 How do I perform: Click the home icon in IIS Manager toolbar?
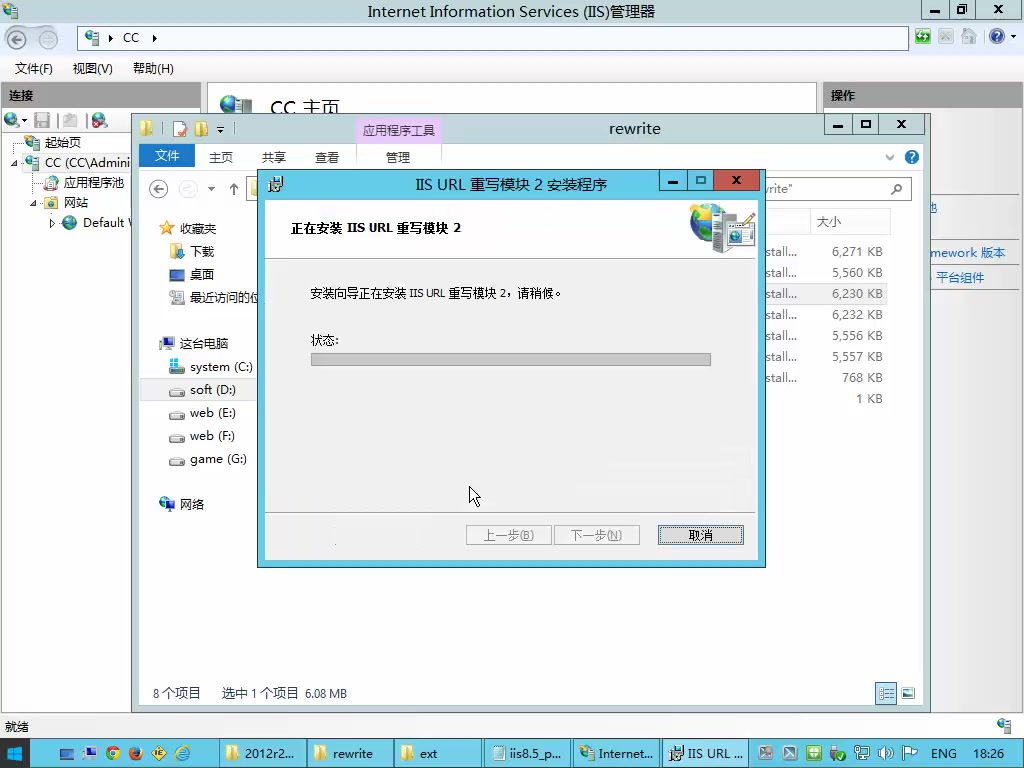click(968, 37)
